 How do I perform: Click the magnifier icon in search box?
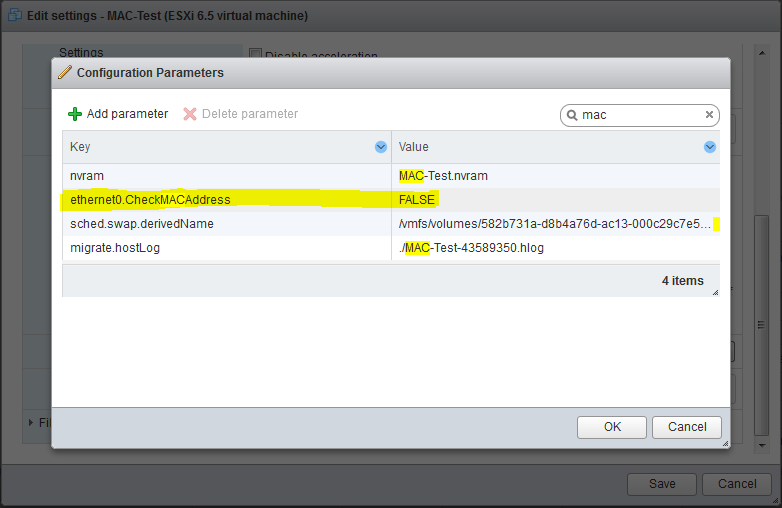pos(572,115)
